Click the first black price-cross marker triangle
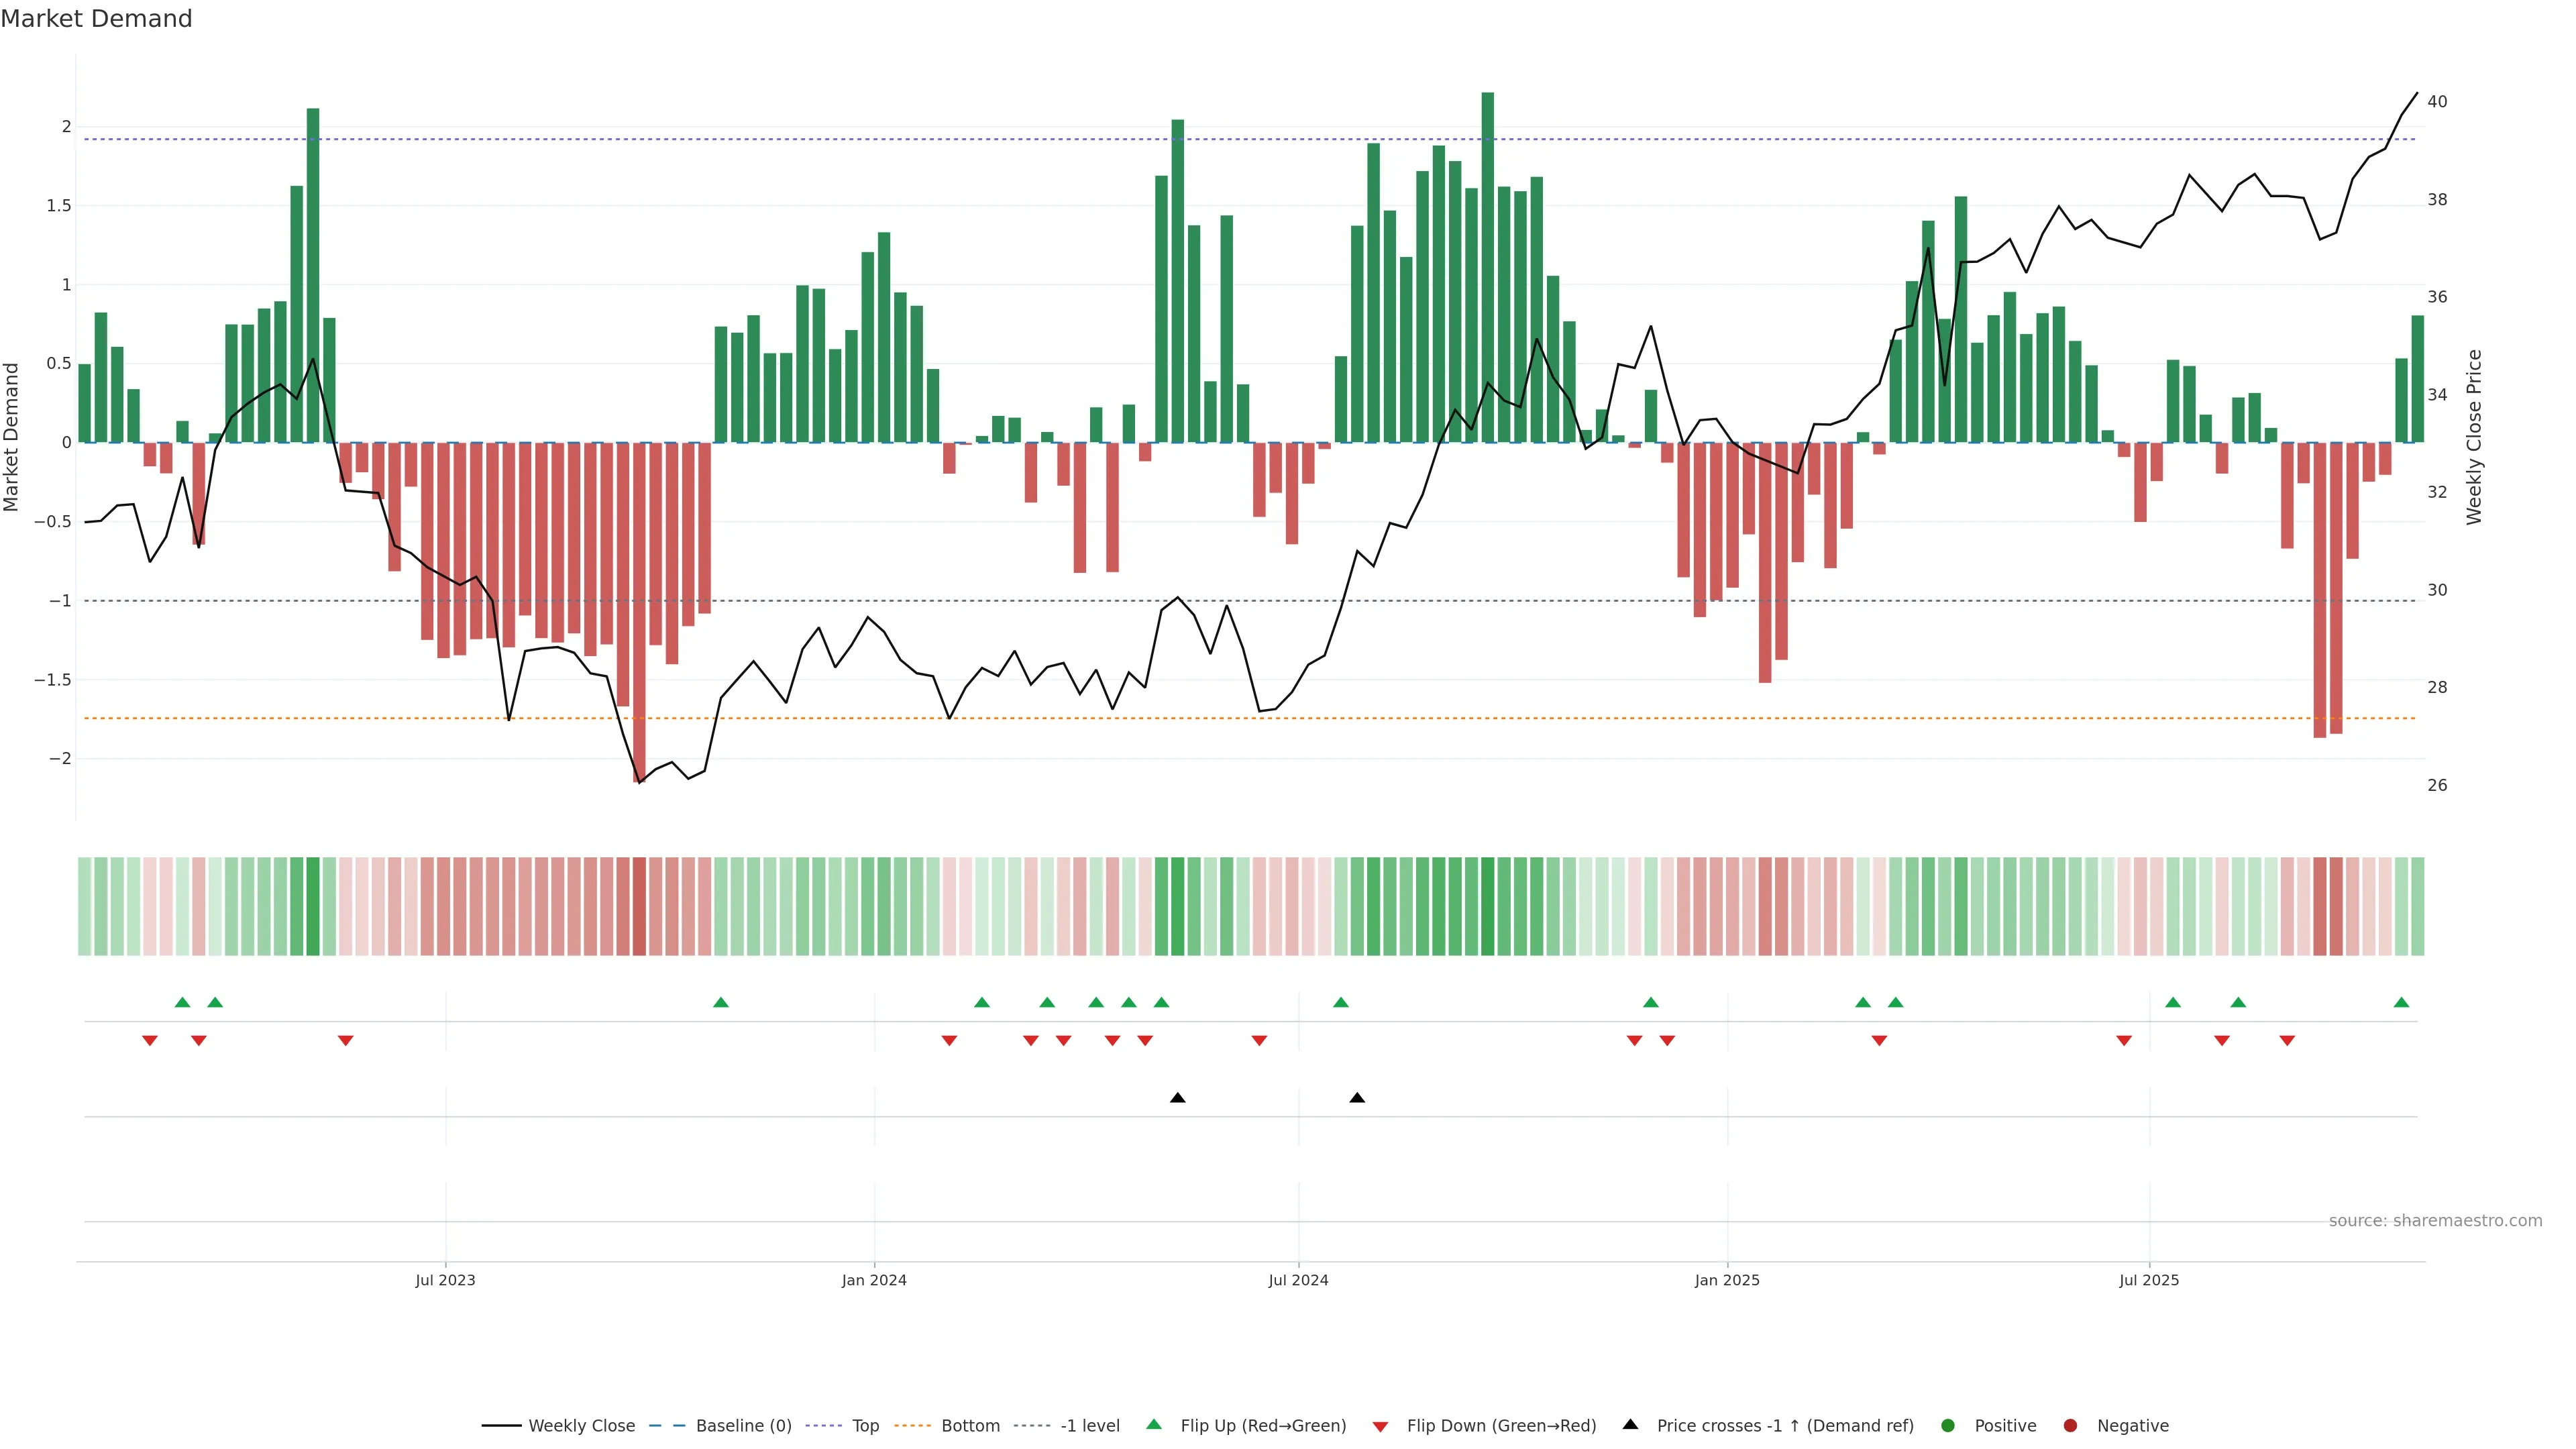Image resolution: width=2576 pixels, height=1449 pixels. (x=1177, y=1098)
